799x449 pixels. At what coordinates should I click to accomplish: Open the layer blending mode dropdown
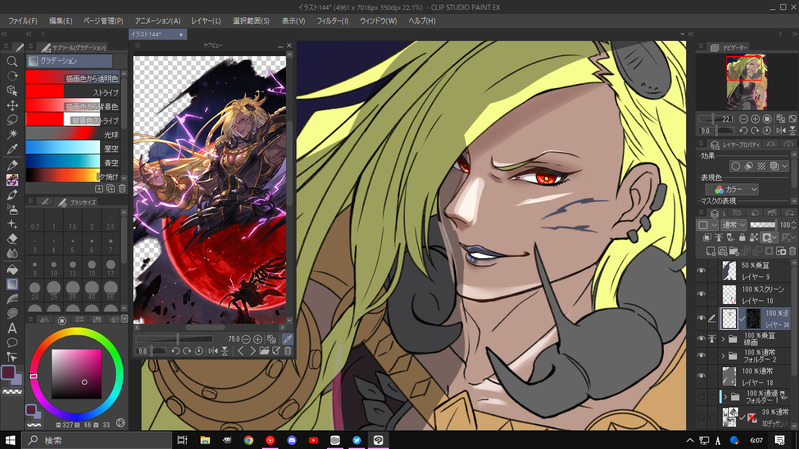click(732, 225)
